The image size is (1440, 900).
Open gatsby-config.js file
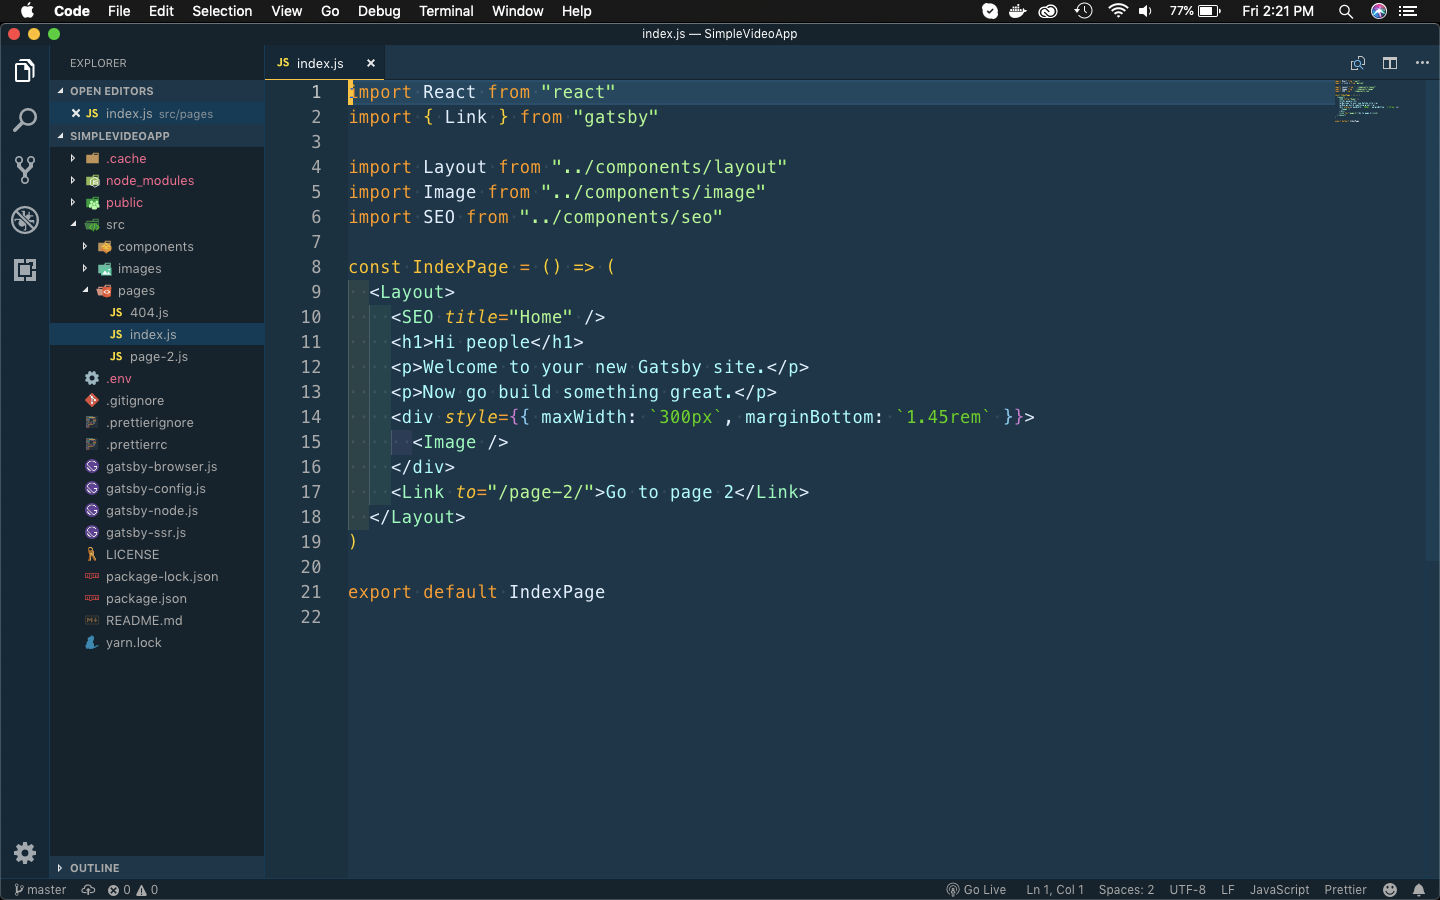click(156, 489)
